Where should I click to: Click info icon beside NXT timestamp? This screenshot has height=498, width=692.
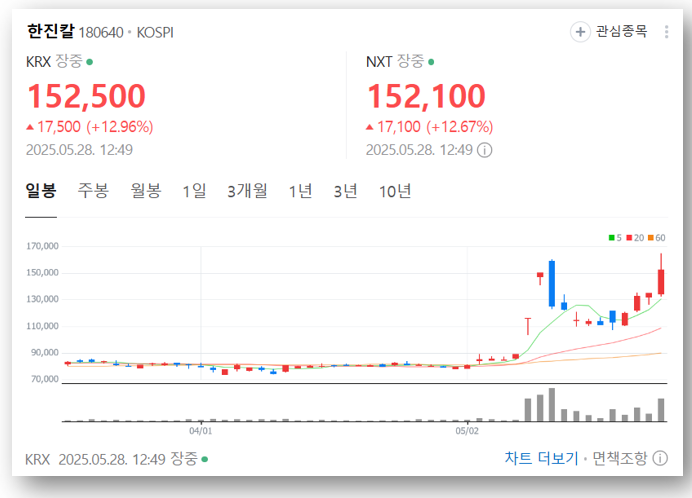click(x=485, y=150)
